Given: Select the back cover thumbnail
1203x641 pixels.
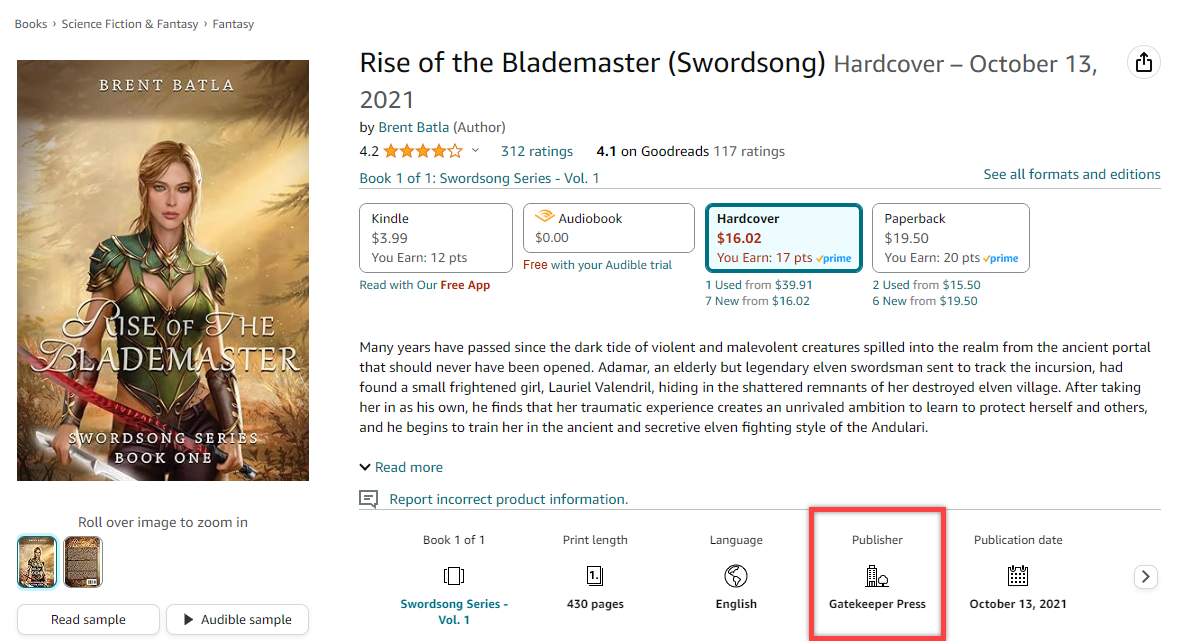Looking at the screenshot, I should coord(83,562).
